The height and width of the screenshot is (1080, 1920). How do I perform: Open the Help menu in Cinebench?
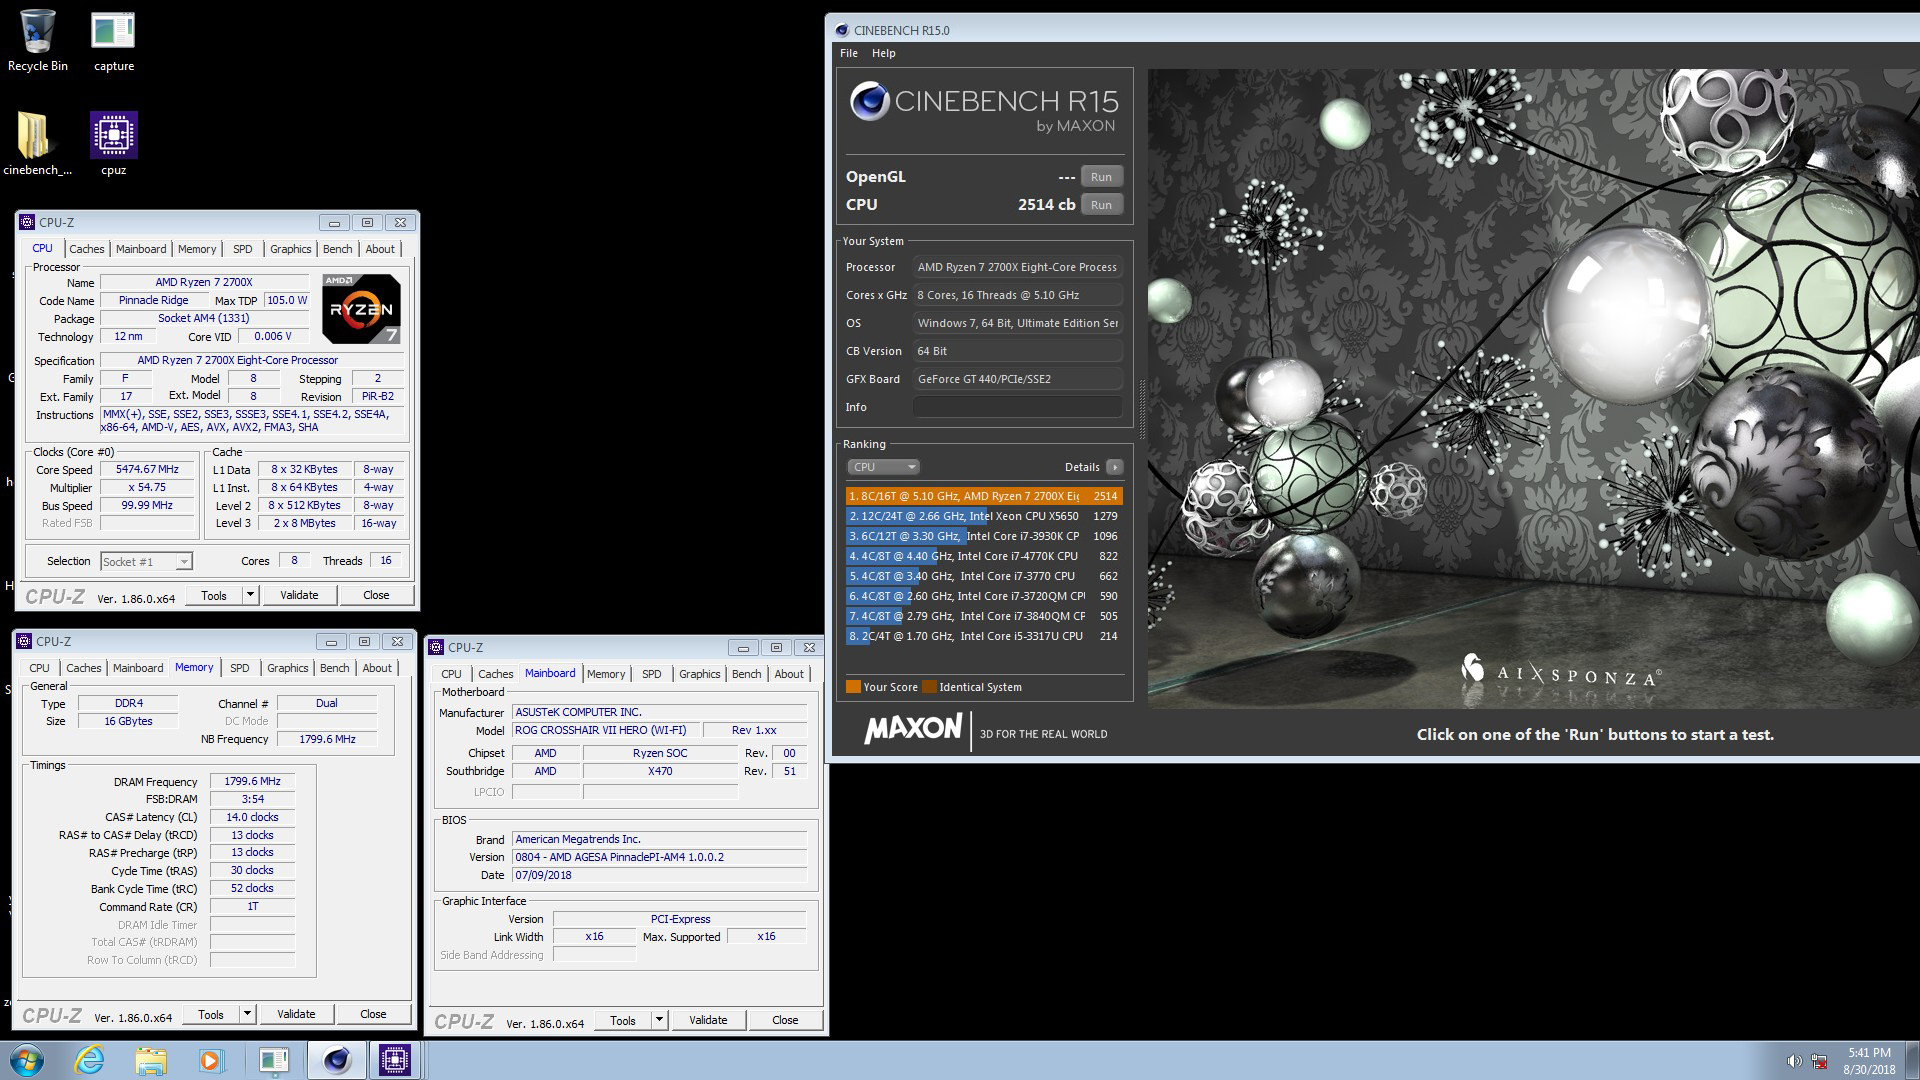pyautogui.click(x=884, y=53)
